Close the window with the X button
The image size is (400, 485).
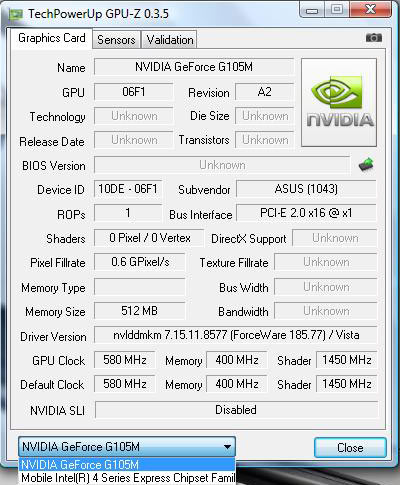[370, 9]
